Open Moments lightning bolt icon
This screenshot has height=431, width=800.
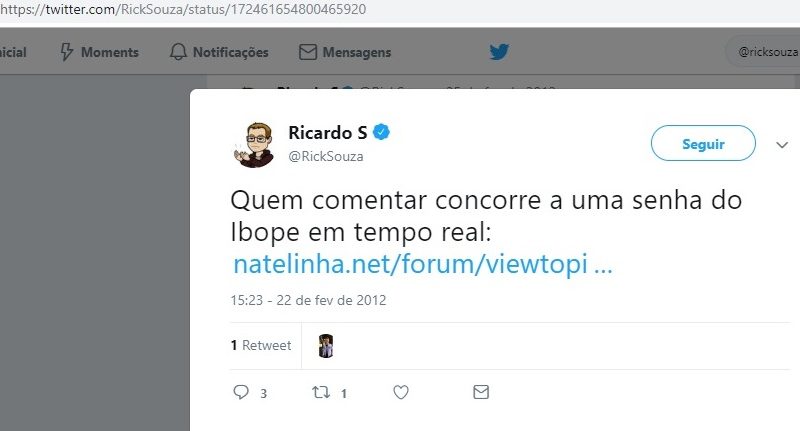click(x=67, y=52)
